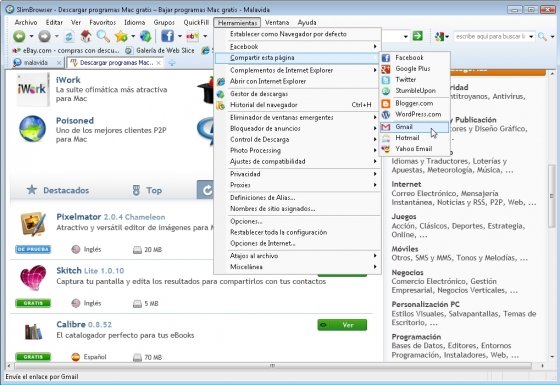Click the Refresh page icon

click(x=69, y=36)
